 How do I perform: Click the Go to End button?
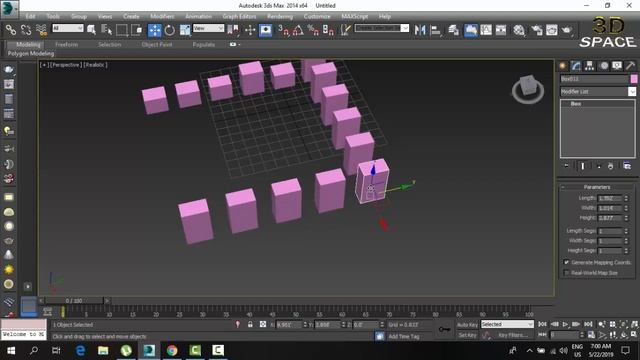[588, 324]
